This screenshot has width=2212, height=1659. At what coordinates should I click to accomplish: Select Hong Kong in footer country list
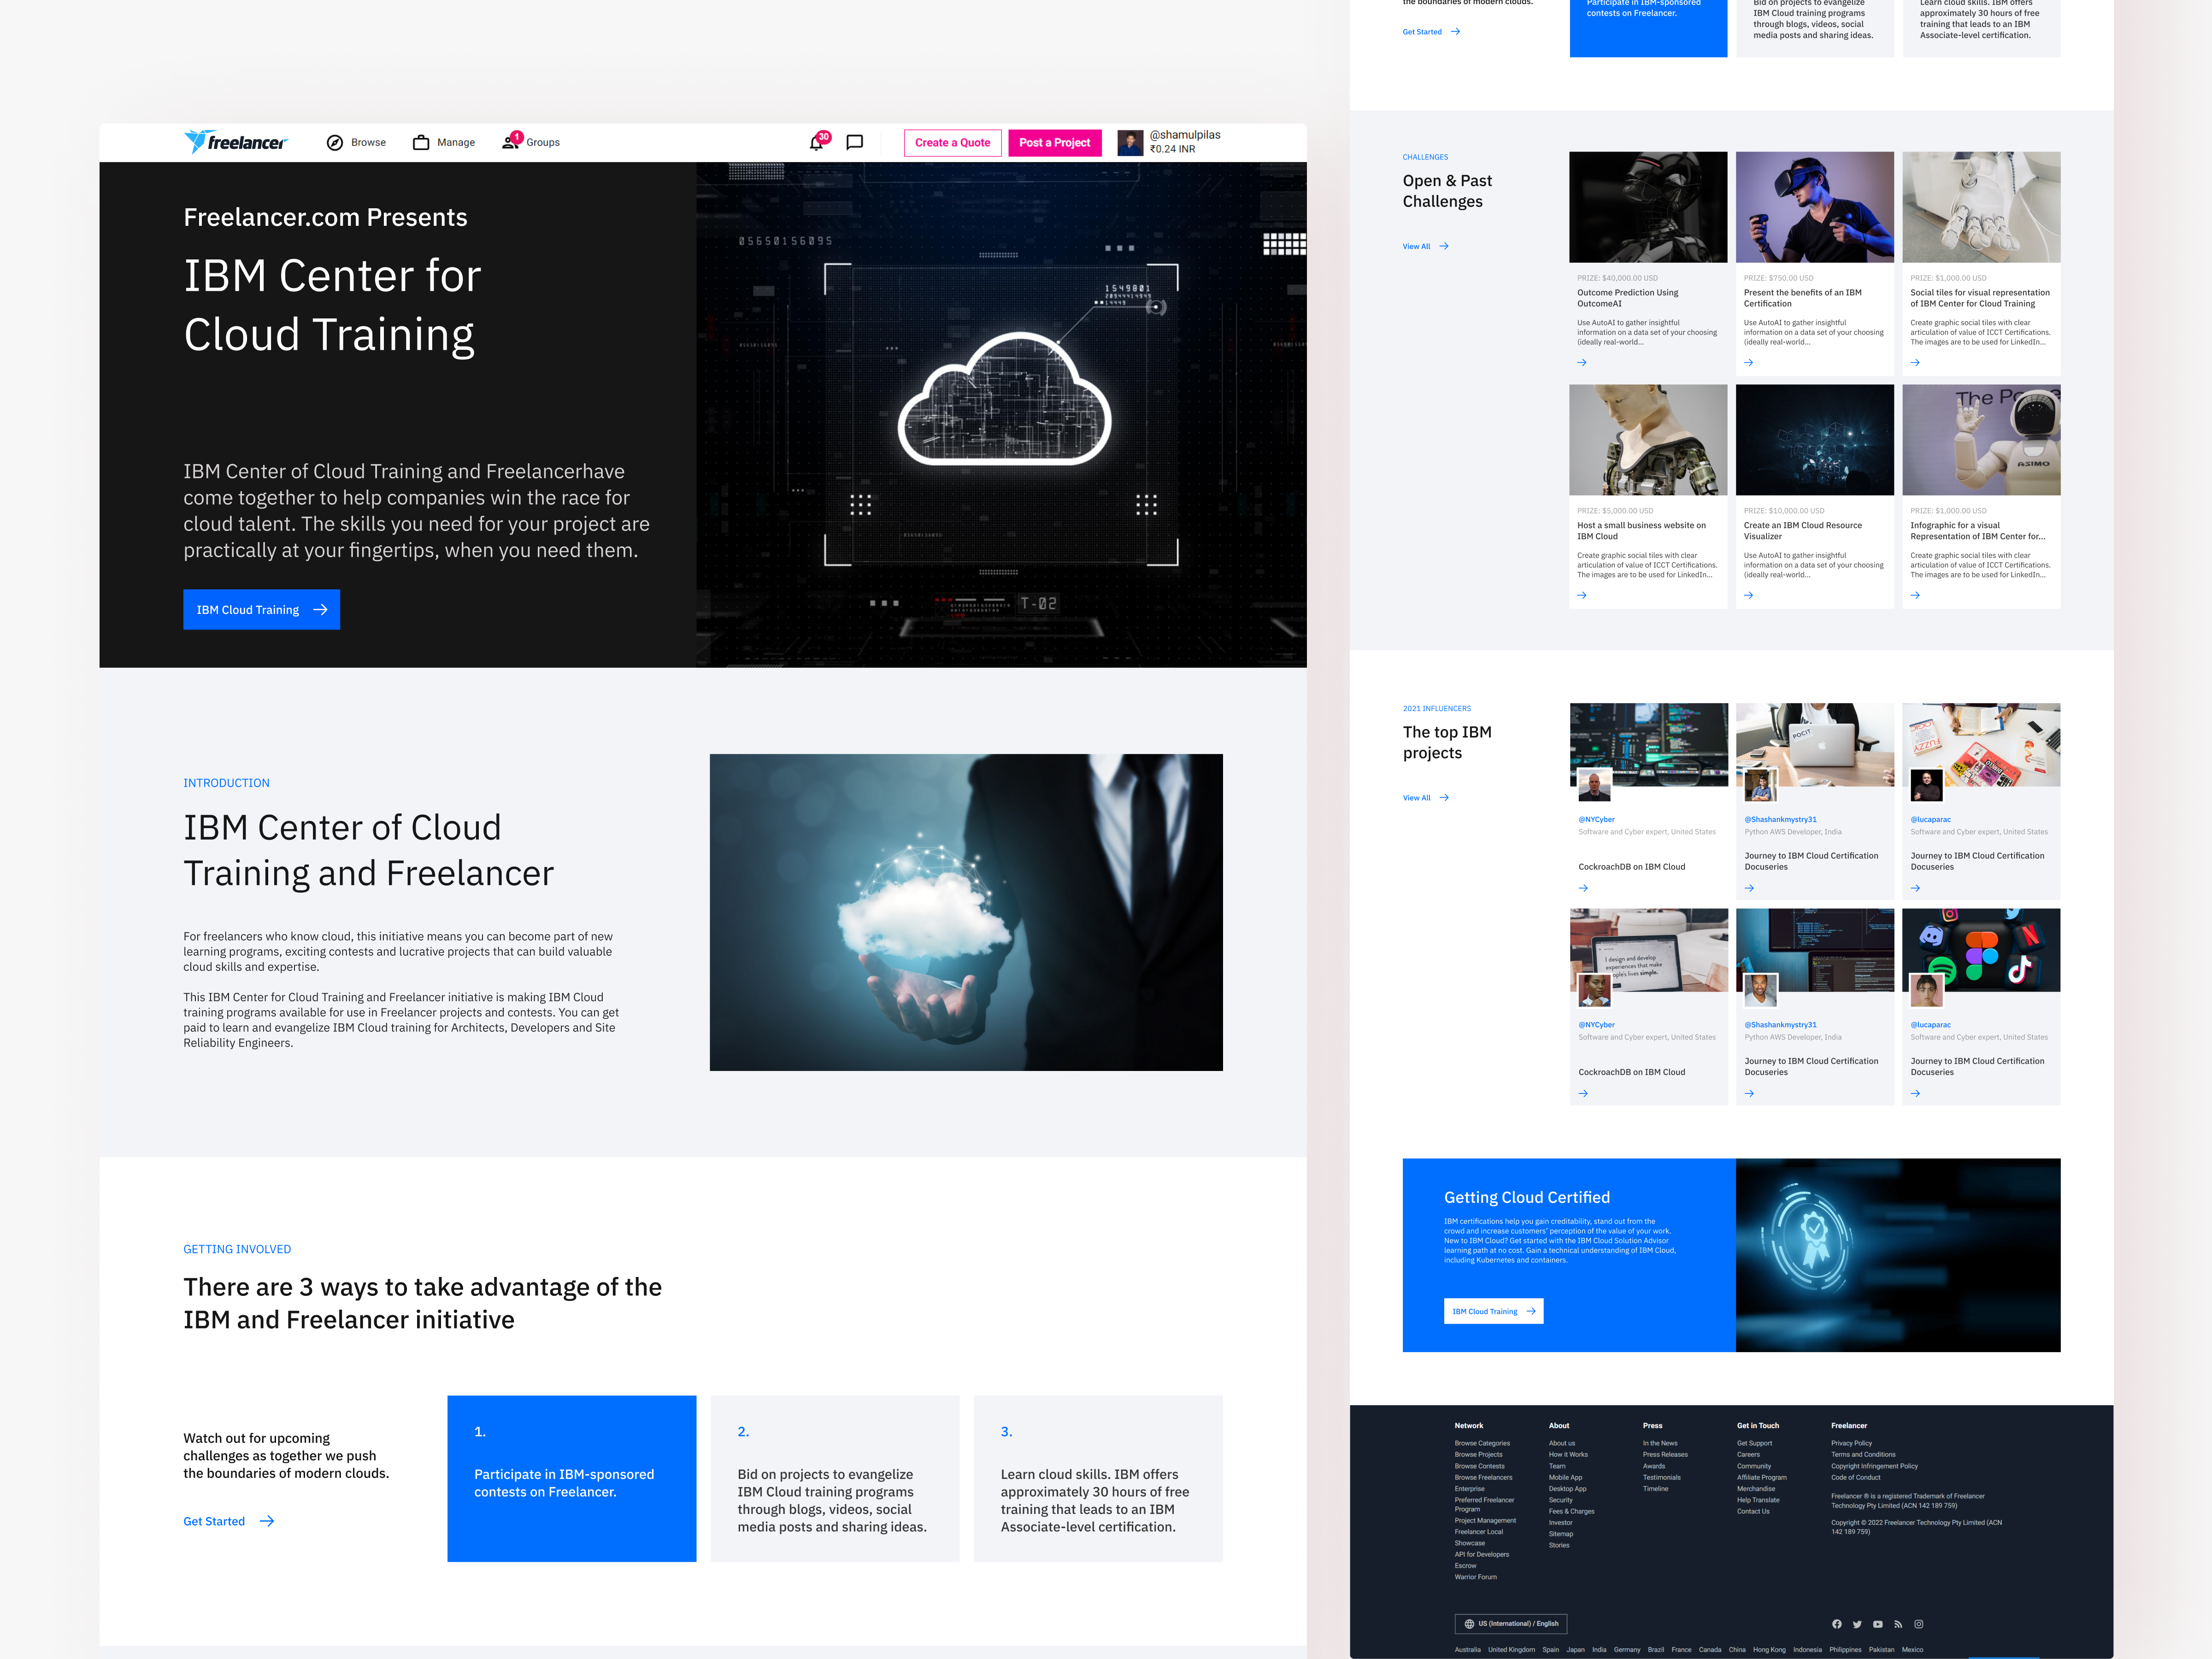click(x=1769, y=1650)
